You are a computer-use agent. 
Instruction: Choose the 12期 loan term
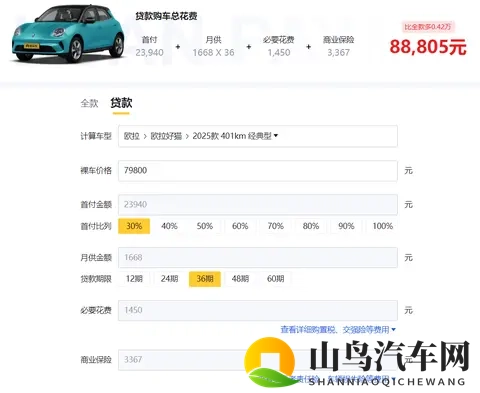134,279
